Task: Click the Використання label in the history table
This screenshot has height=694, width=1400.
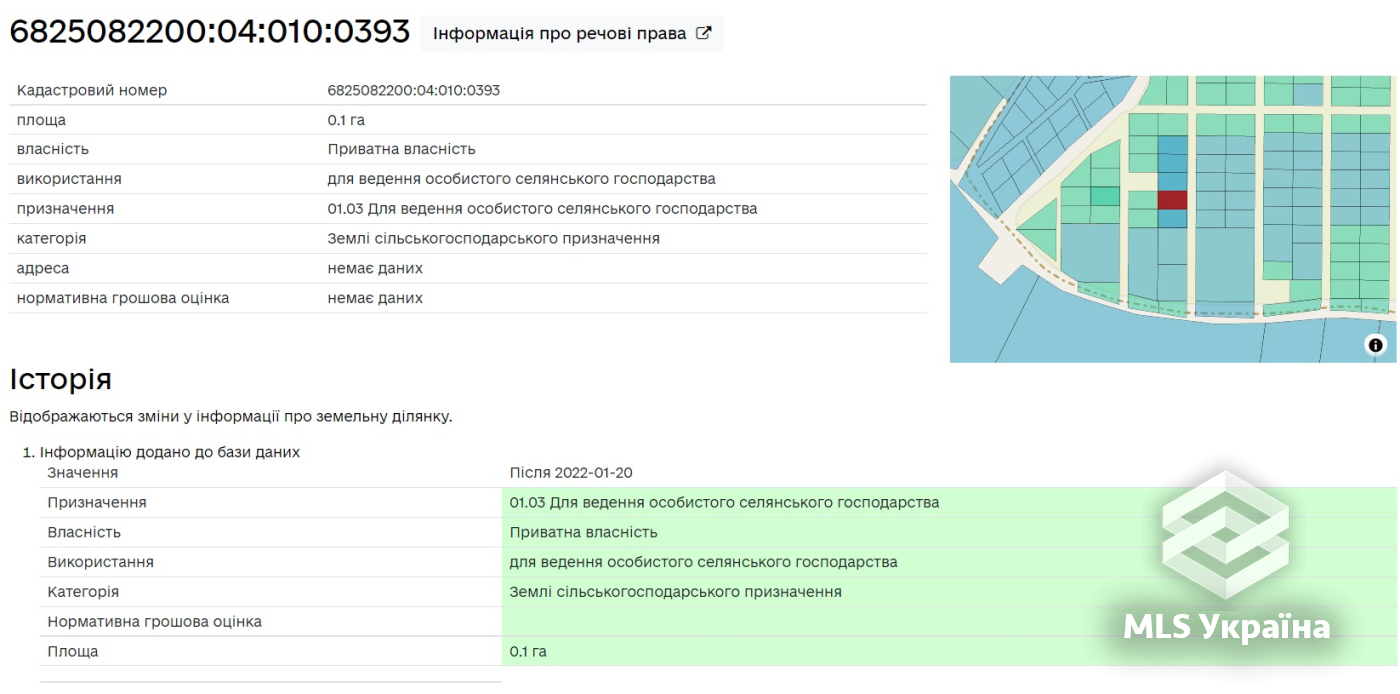Action: pyautogui.click(x=101, y=562)
